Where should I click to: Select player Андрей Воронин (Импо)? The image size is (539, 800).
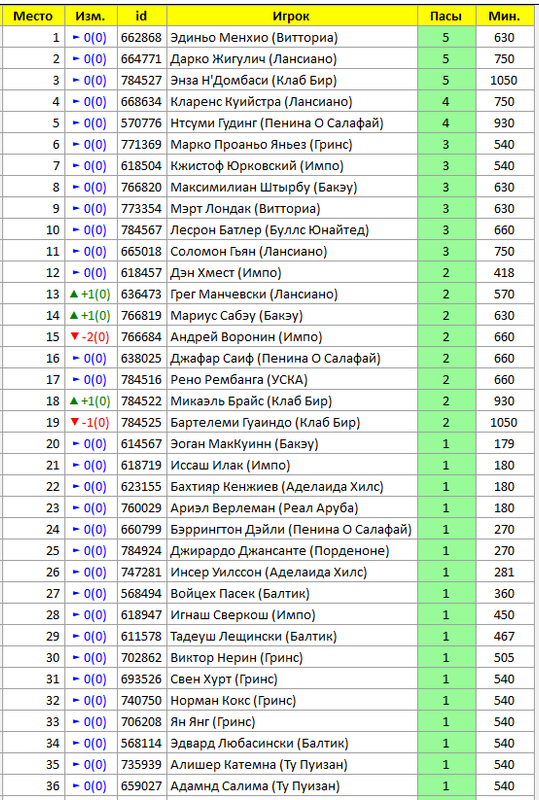pos(246,337)
